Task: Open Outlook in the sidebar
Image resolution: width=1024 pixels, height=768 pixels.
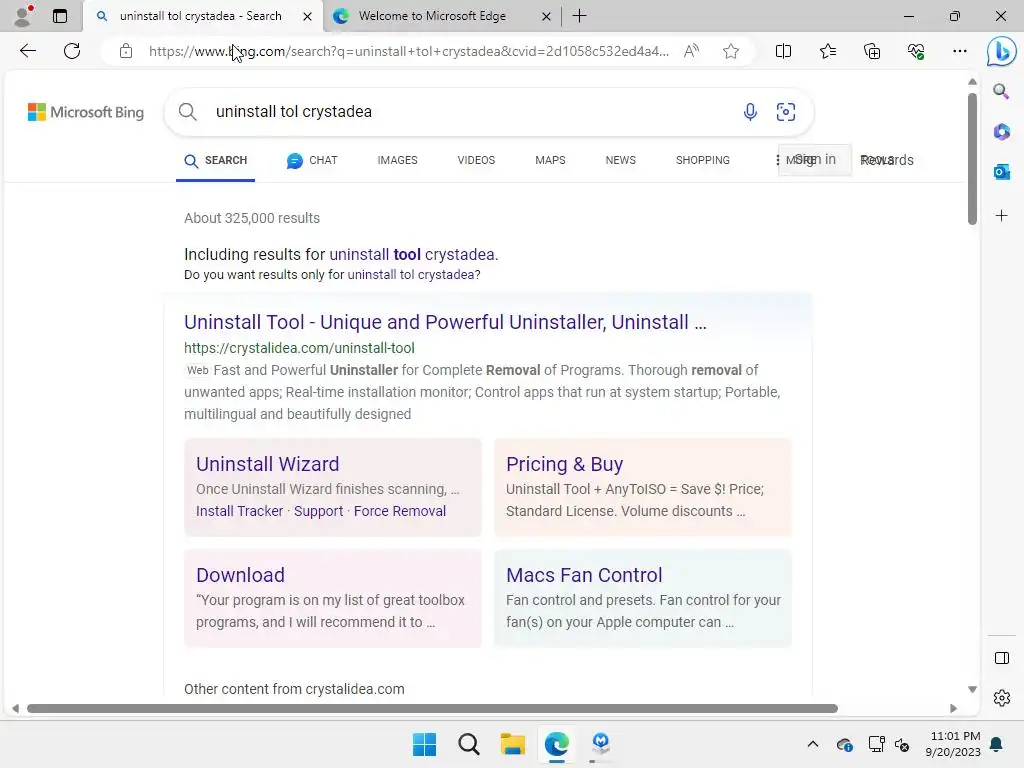Action: [x=1001, y=172]
